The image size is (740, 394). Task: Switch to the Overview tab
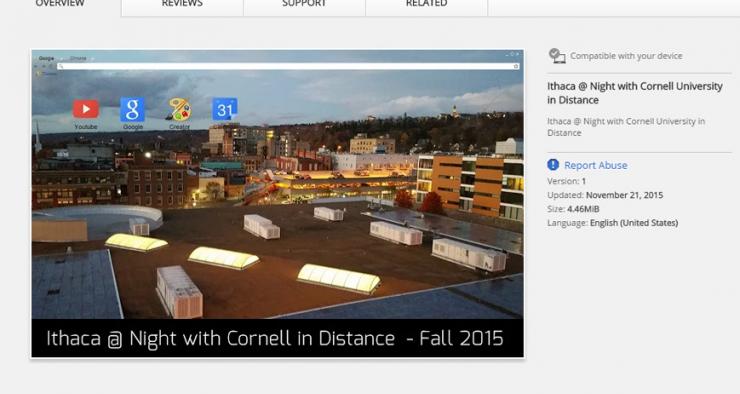60,5
